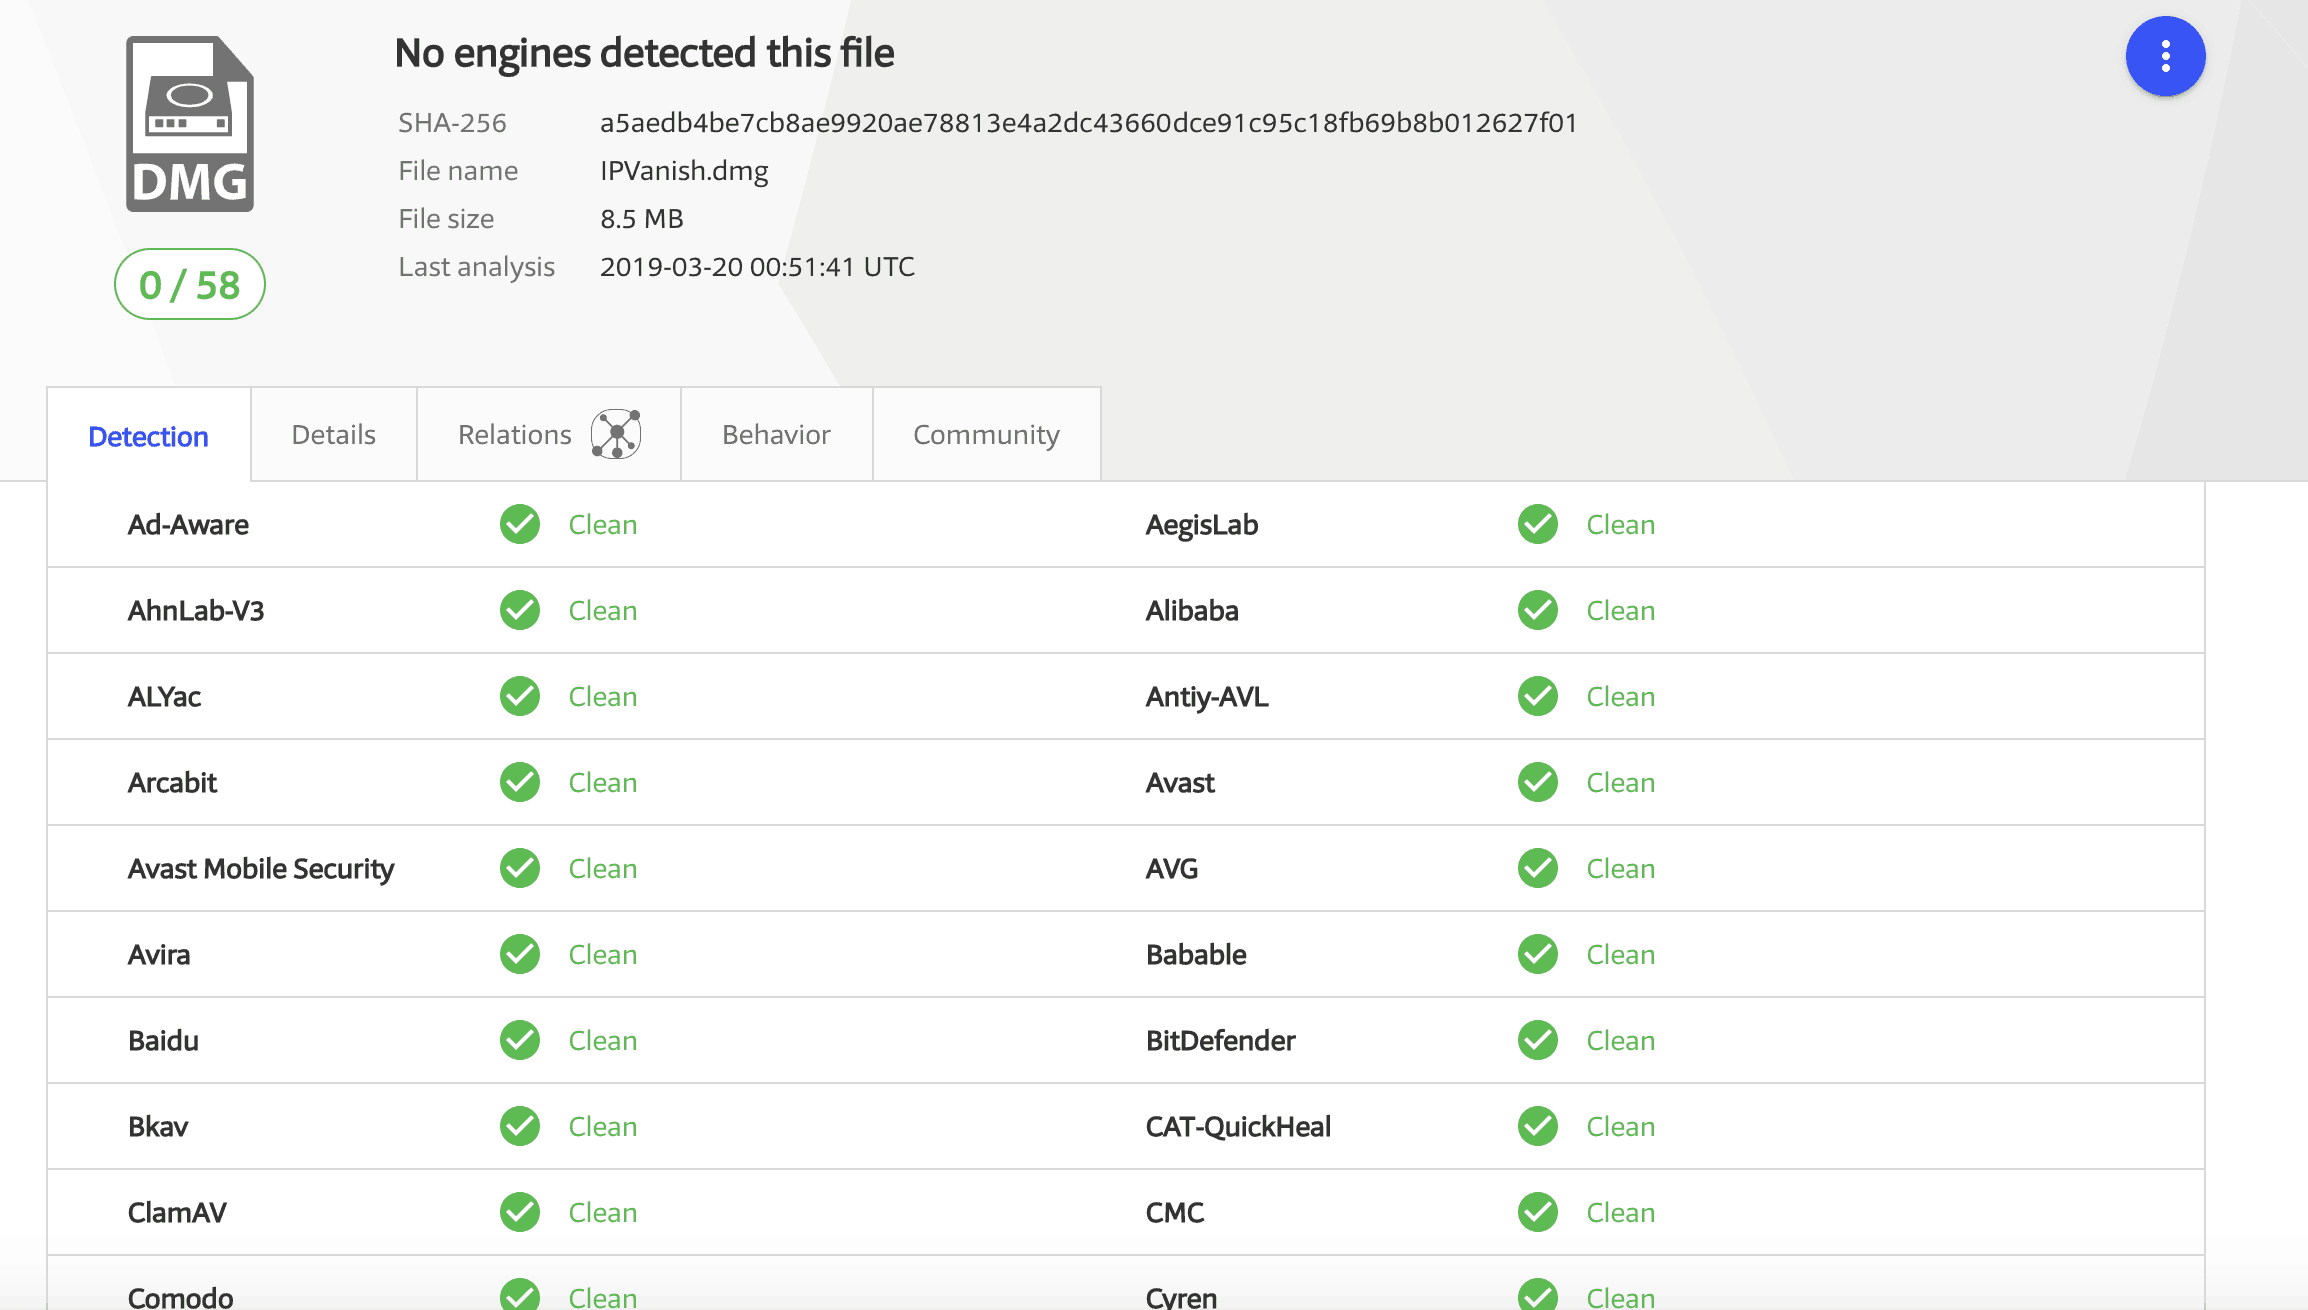The height and width of the screenshot is (1310, 2308).
Task: Select the file size 8.5 MB value
Action: [x=641, y=218]
